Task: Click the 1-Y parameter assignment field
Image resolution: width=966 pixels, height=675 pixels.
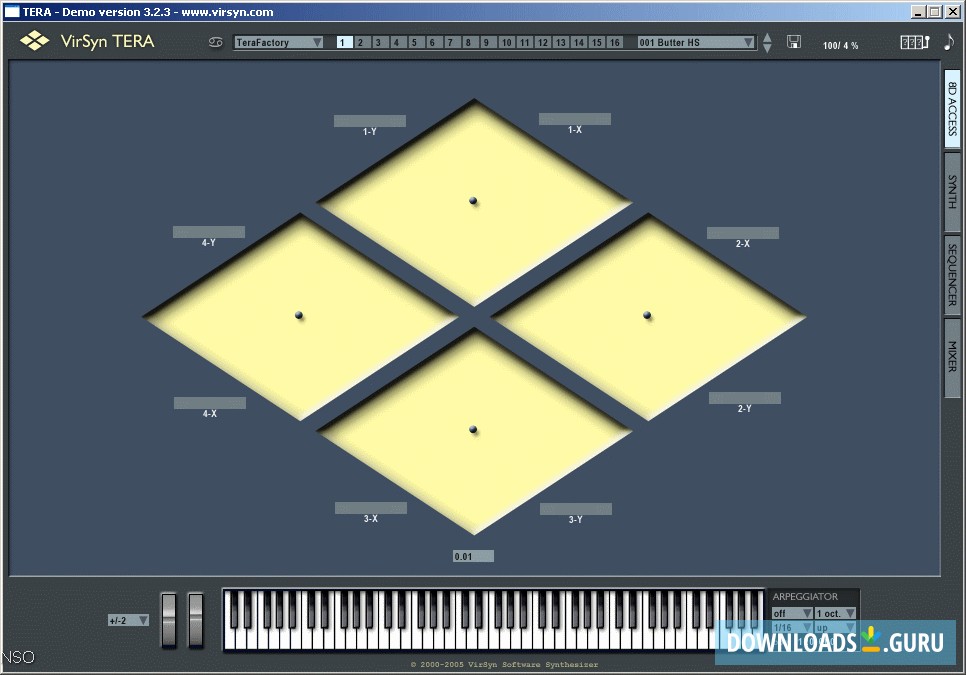Action: [370, 121]
